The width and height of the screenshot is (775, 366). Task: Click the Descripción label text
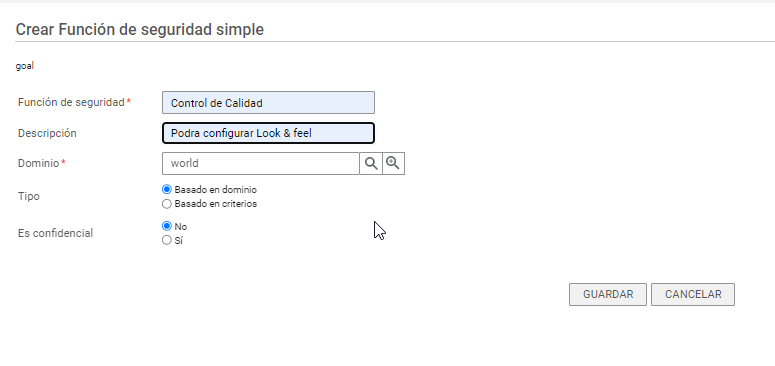(x=47, y=133)
